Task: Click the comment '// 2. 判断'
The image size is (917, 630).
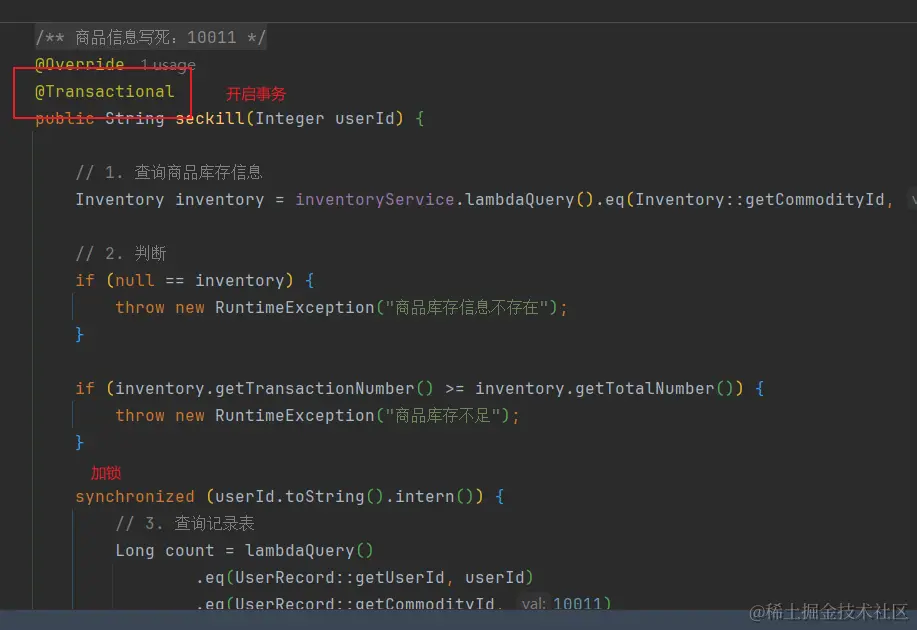Action: pos(121,253)
